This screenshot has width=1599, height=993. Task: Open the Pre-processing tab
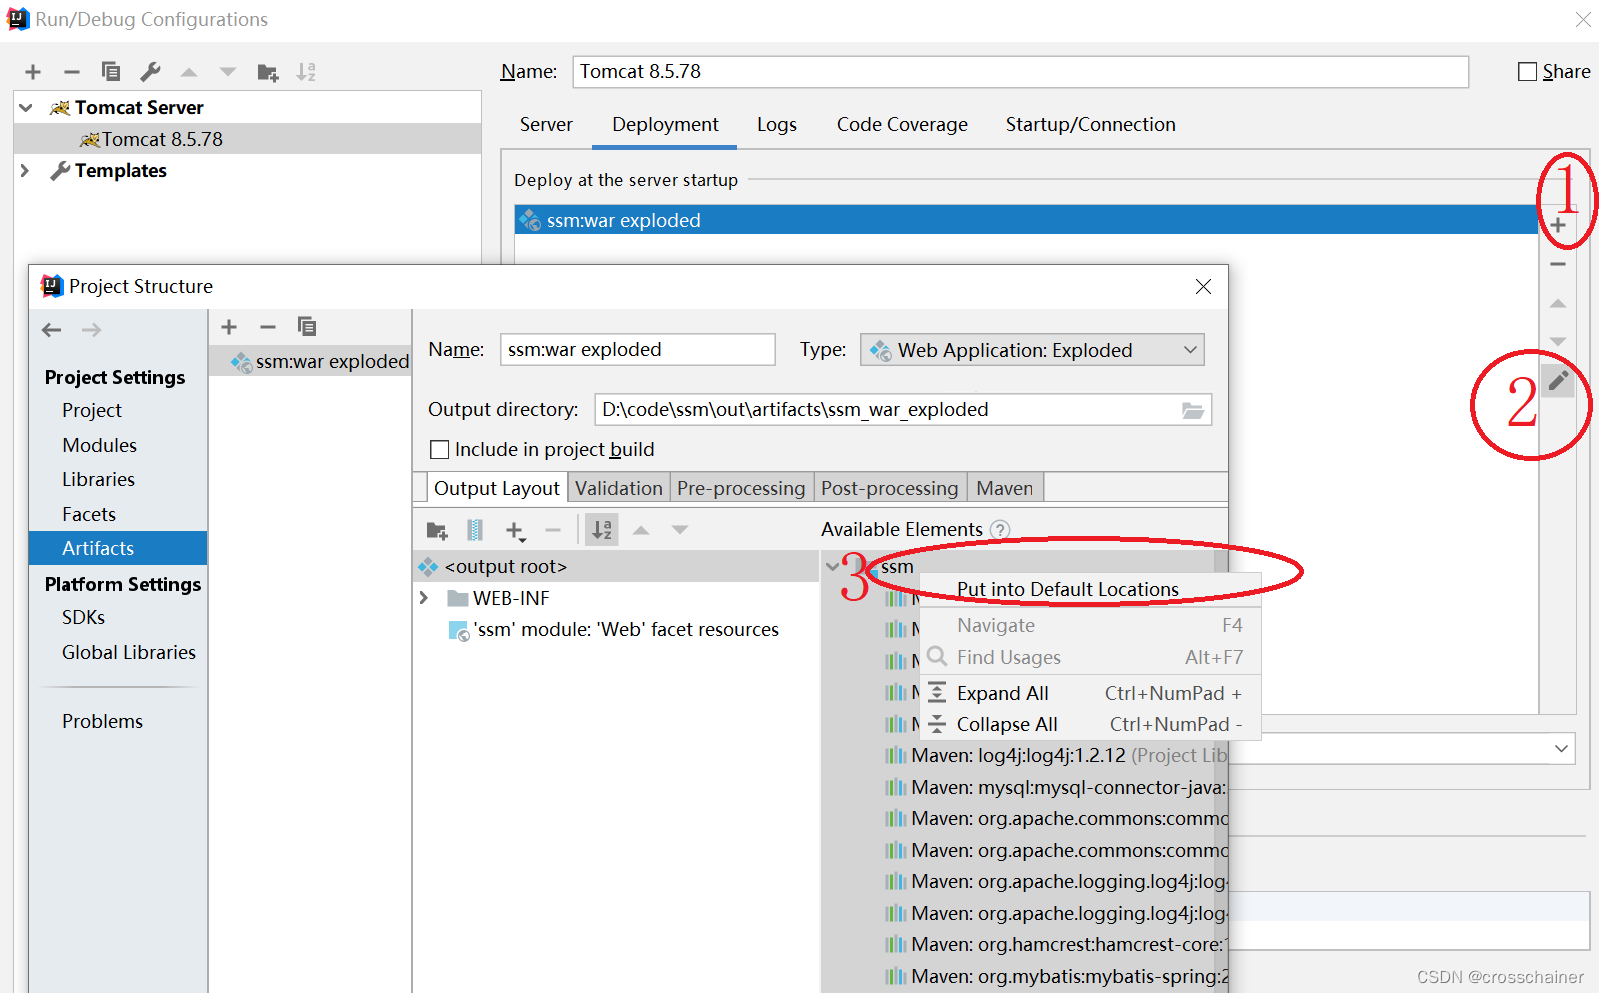pyautogui.click(x=741, y=488)
